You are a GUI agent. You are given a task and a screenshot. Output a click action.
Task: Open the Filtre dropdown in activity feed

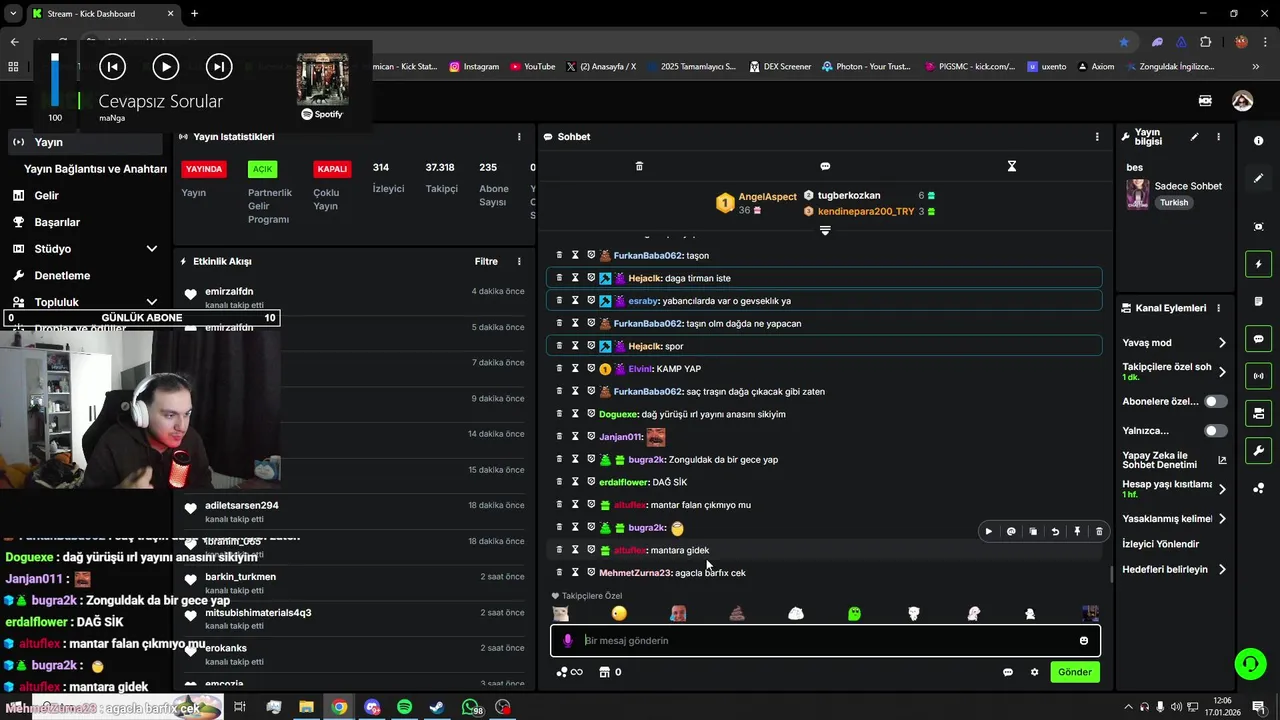(x=486, y=262)
